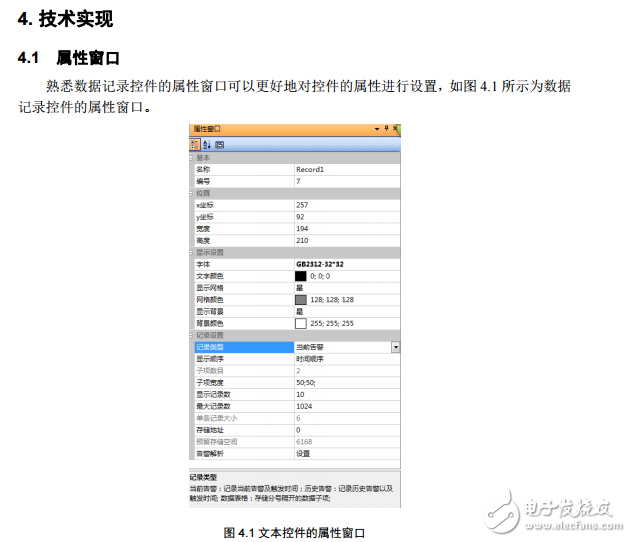Edit the 宽度 value 194
631x542 pixels.
tap(302, 229)
